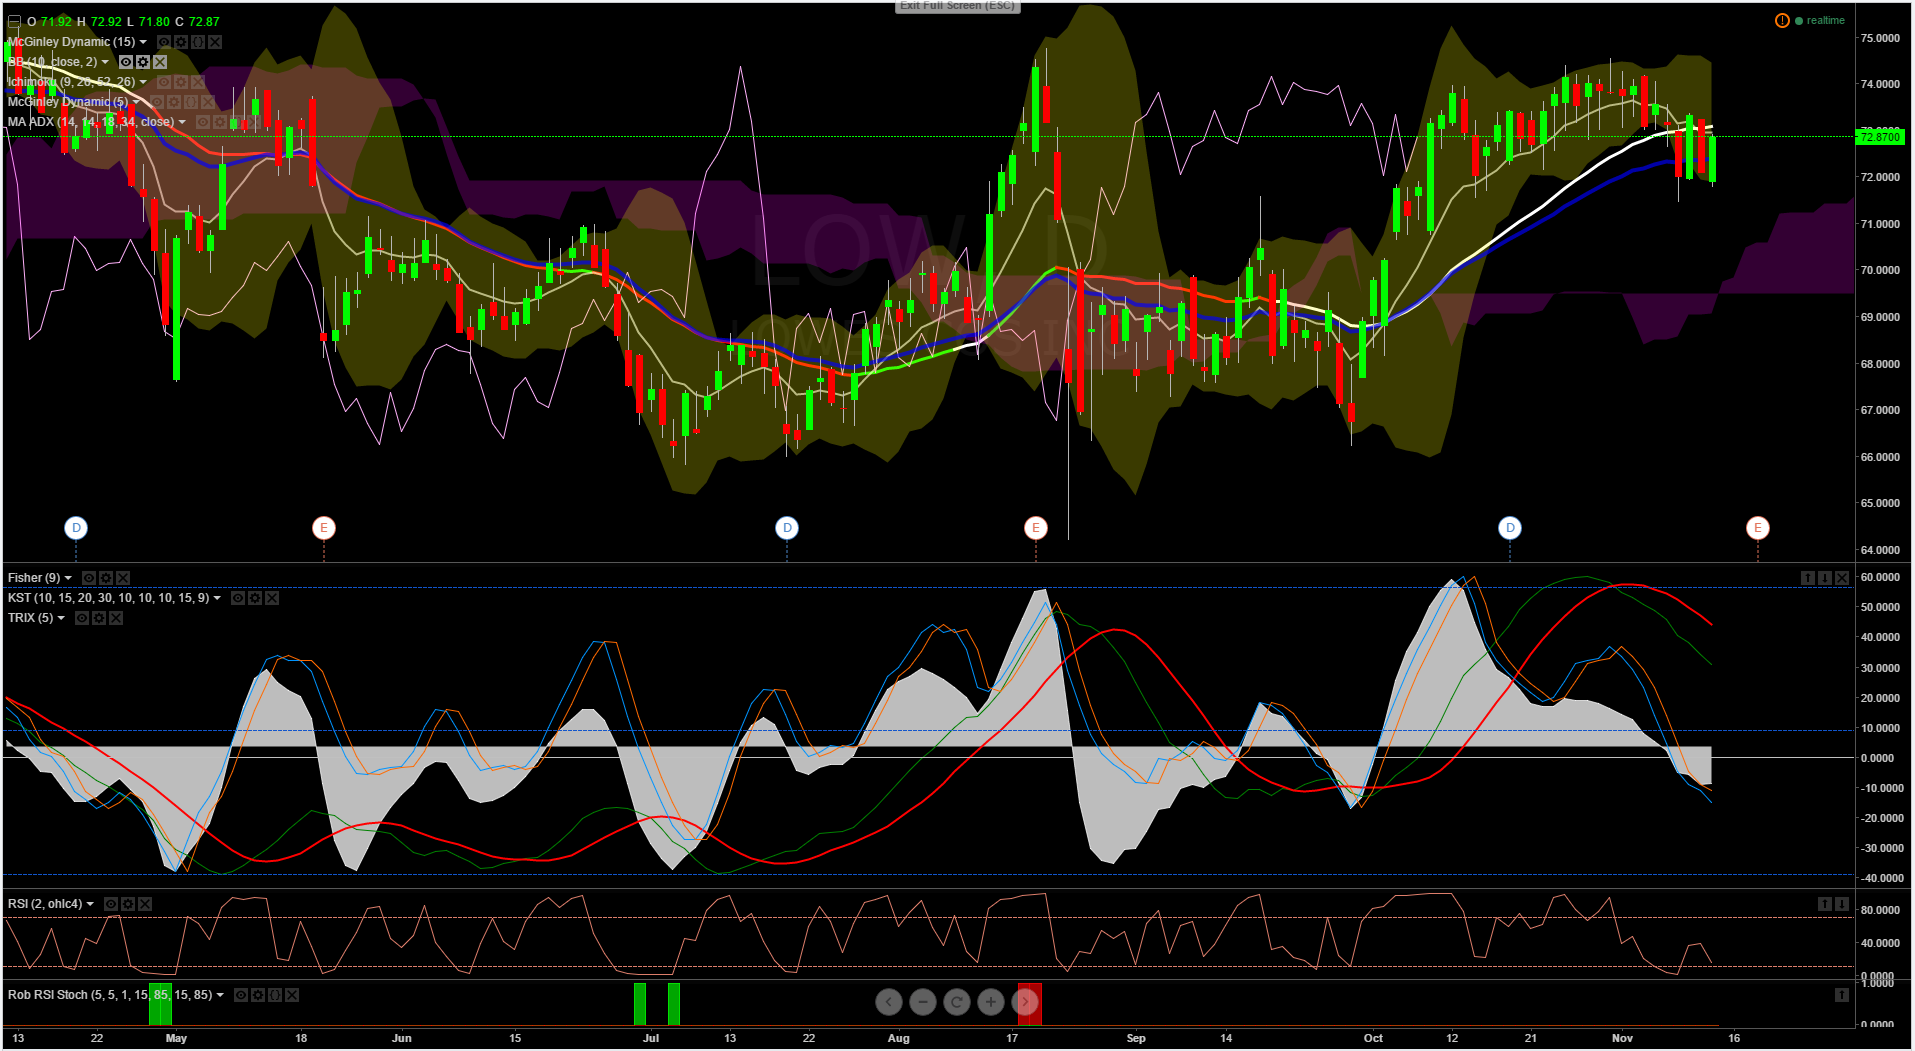1915x1051 pixels.
Task: Click the orange alert warning icon
Action: [x=1782, y=21]
